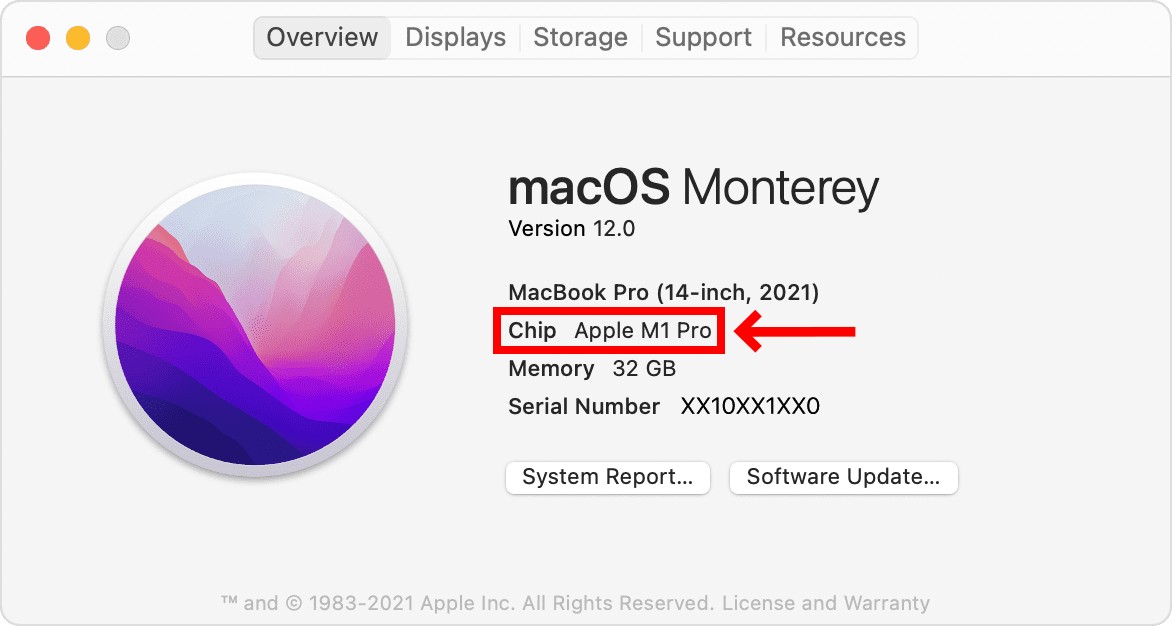Click the yellow minimize window button
1172x626 pixels.
78,37
